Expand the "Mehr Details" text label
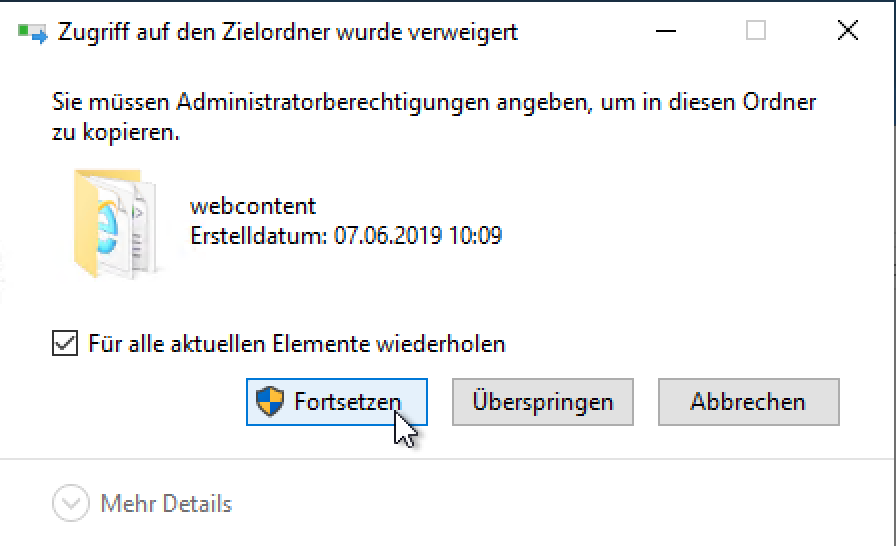This screenshot has height=546, width=896. 166,503
